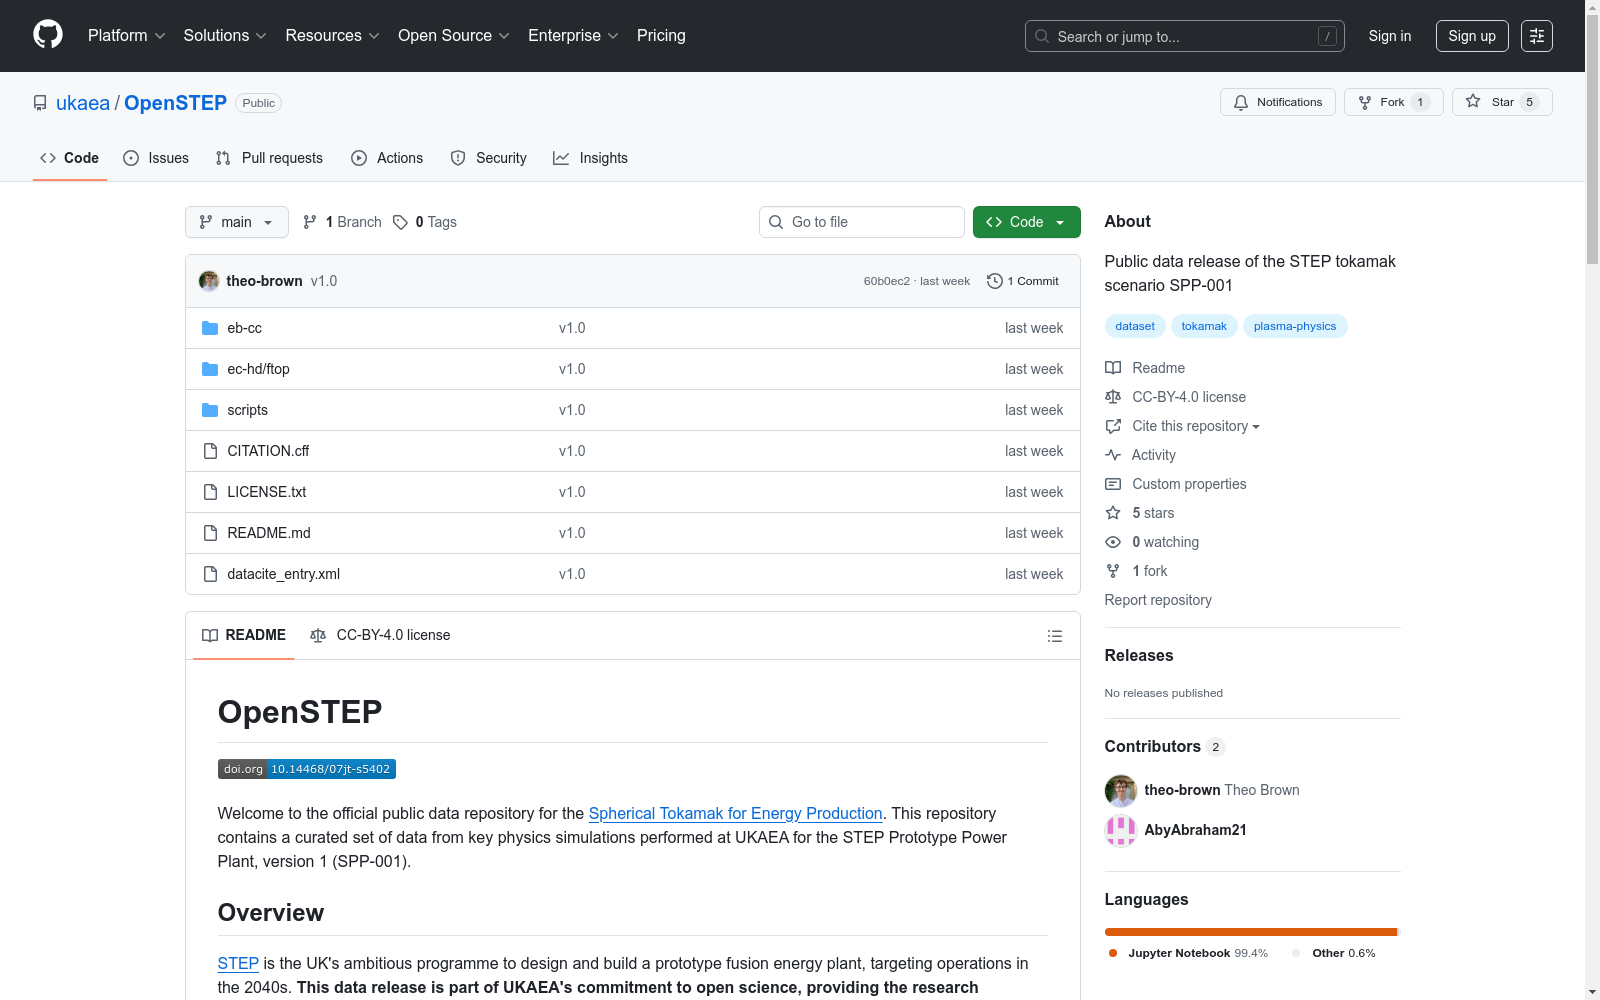Open the Pull requests tab

(269, 158)
